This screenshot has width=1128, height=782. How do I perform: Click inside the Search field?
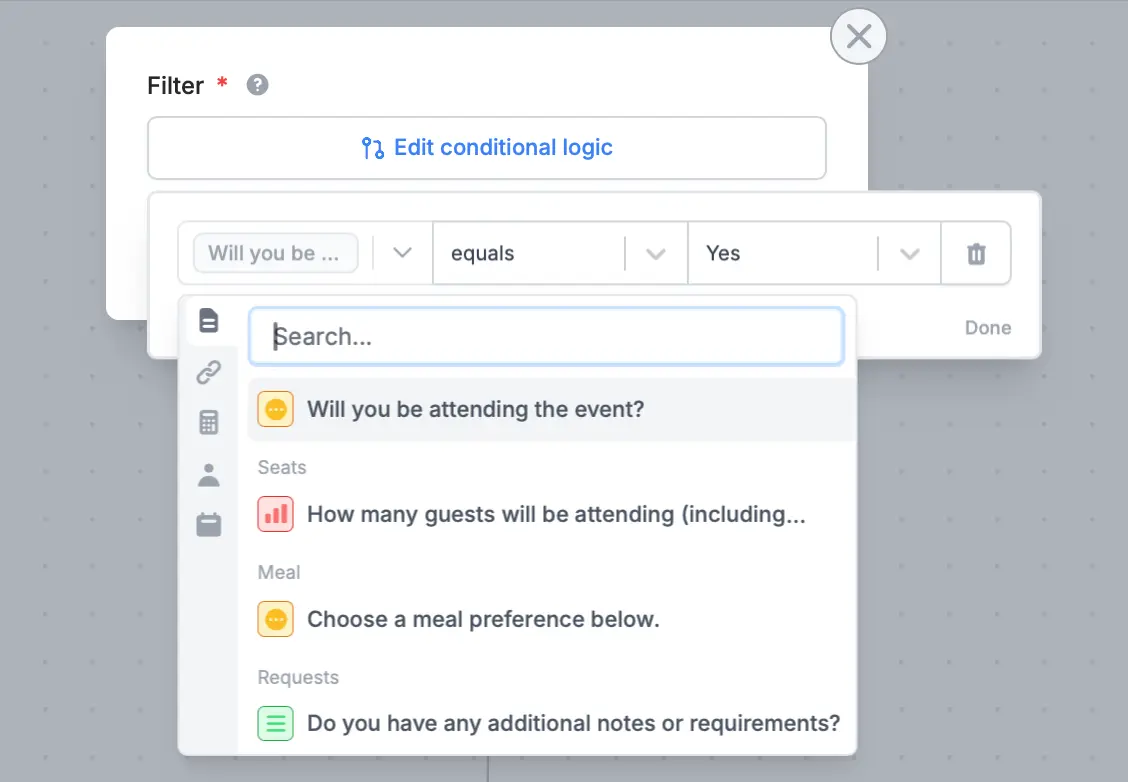pos(546,336)
